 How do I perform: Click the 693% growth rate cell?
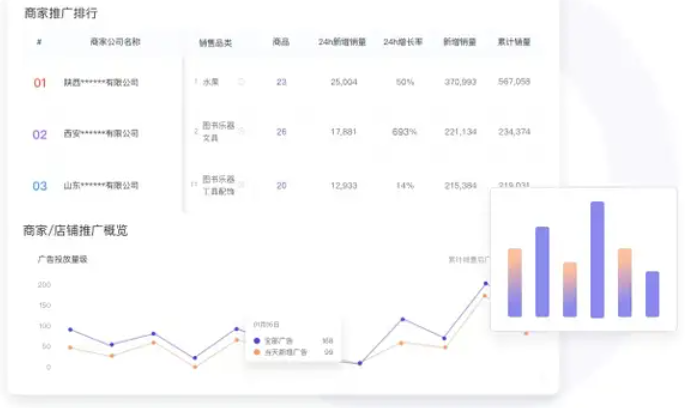404,132
